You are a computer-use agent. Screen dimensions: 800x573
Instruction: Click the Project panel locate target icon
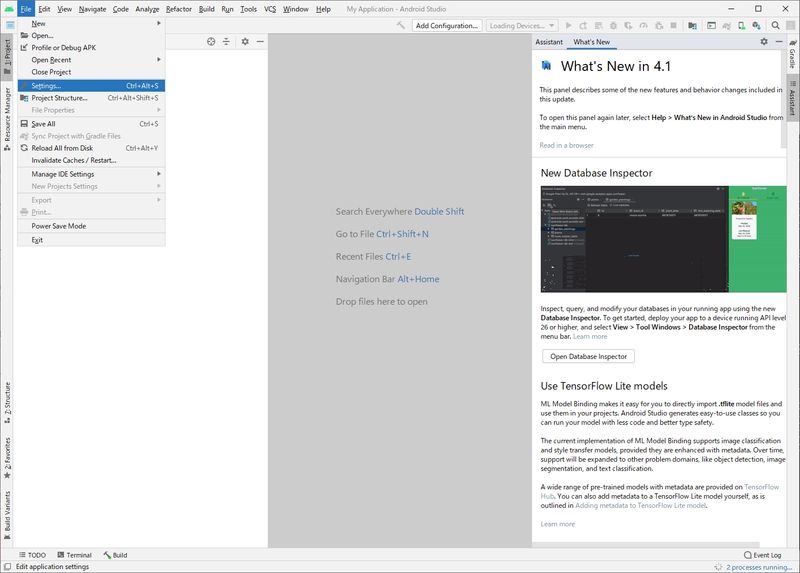[x=211, y=42]
